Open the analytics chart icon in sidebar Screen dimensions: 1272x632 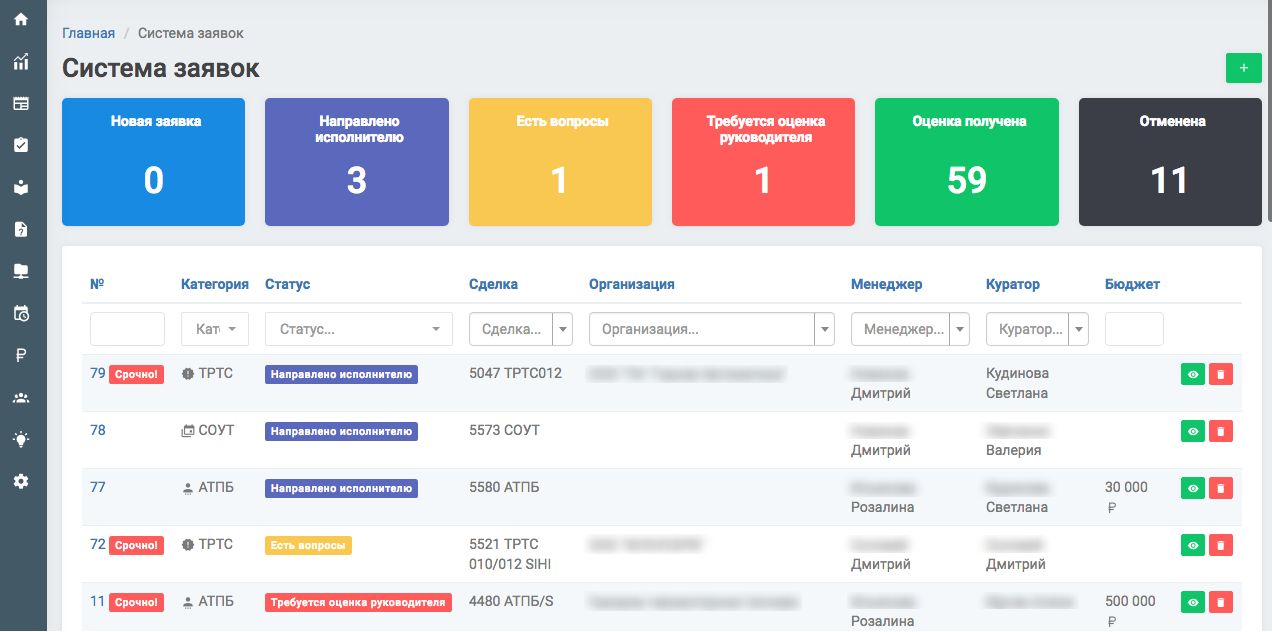(21, 62)
